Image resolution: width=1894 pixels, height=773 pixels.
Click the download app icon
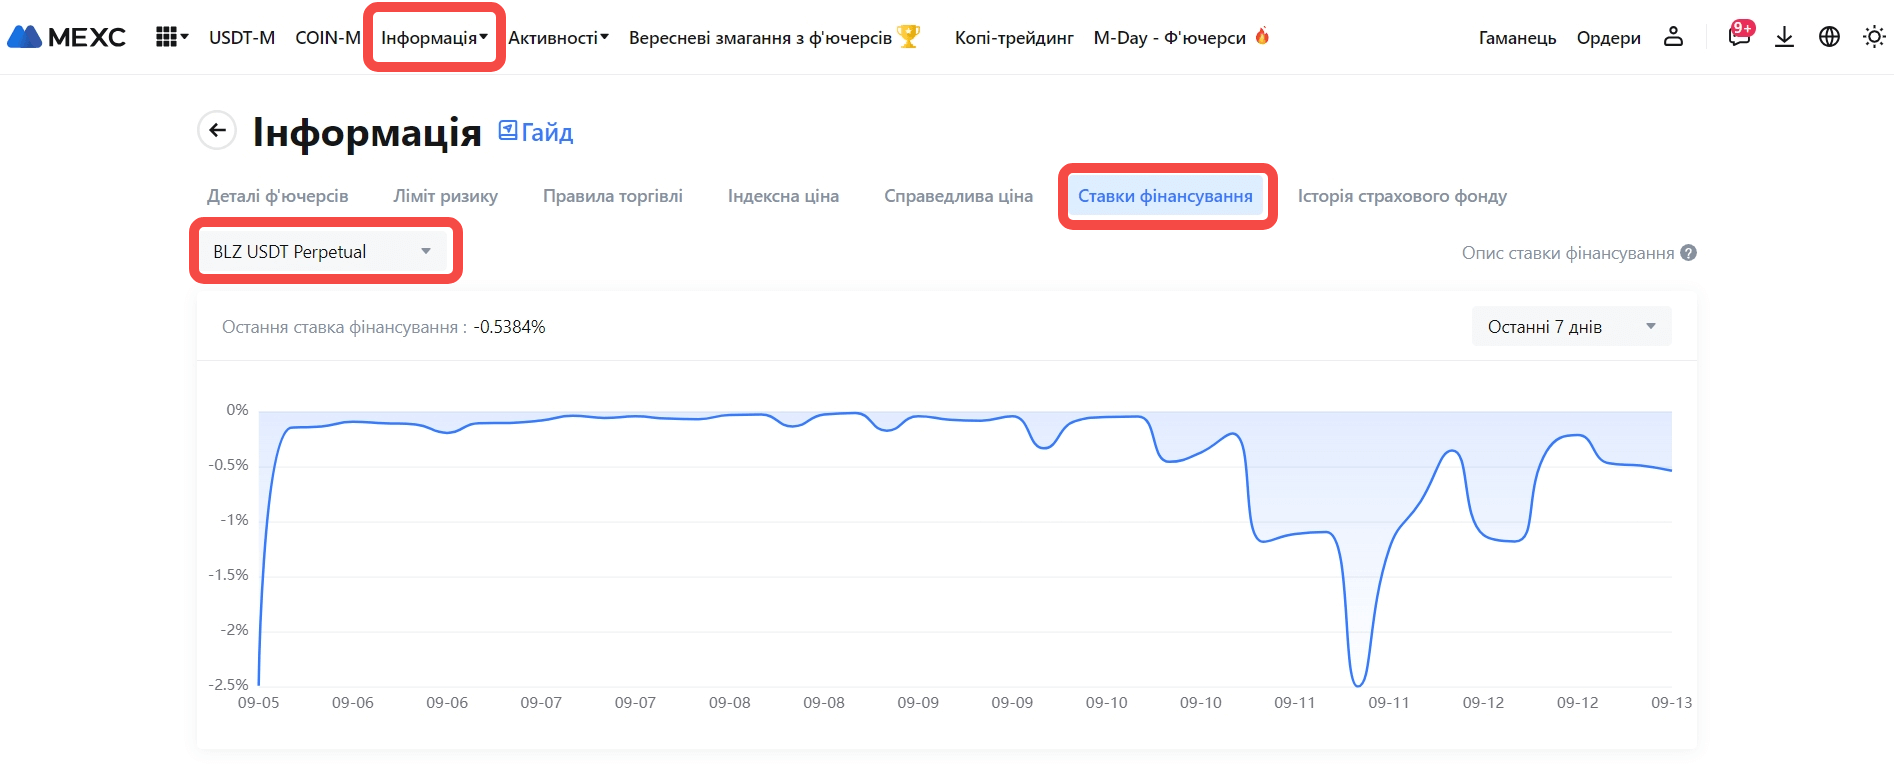tap(1784, 37)
